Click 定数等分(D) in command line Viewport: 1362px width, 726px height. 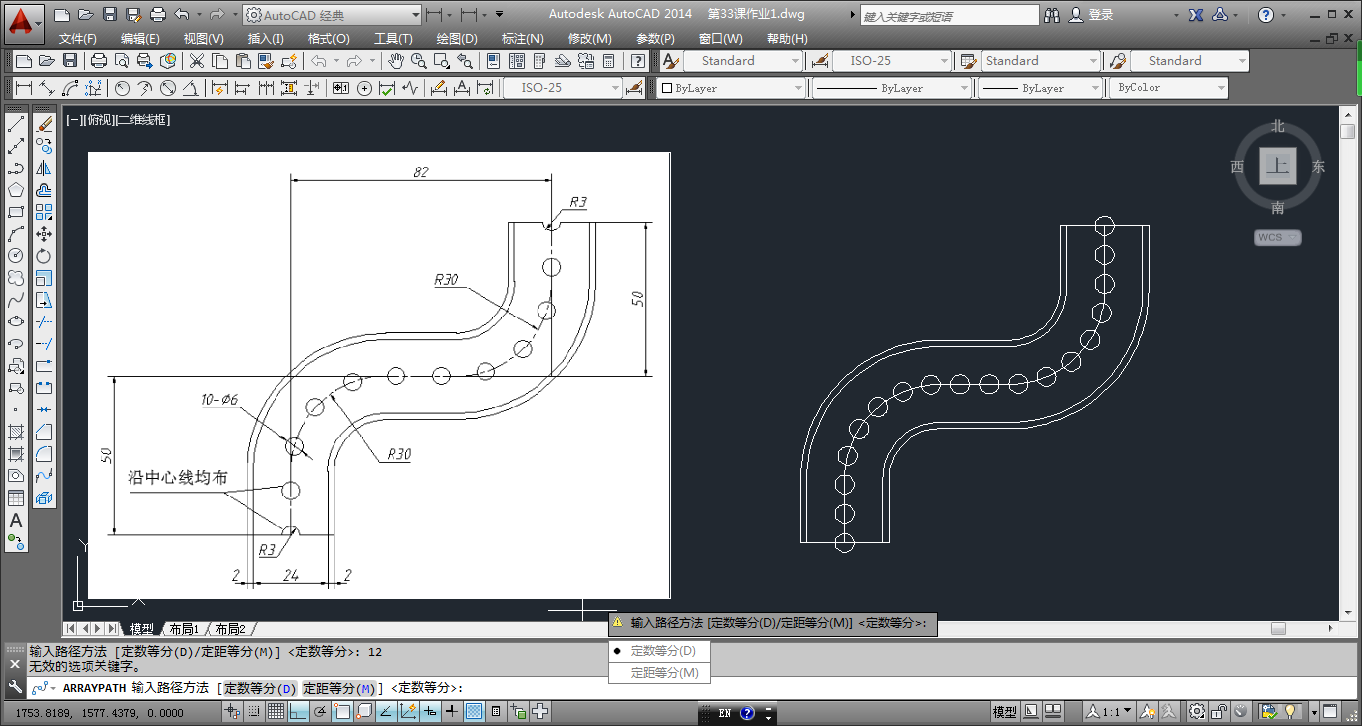(259, 688)
